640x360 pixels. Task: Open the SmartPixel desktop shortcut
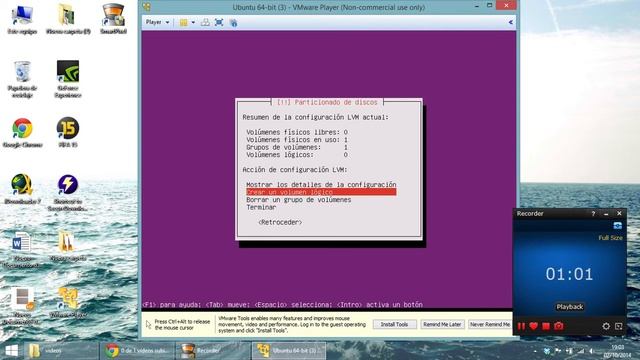[x=113, y=20]
